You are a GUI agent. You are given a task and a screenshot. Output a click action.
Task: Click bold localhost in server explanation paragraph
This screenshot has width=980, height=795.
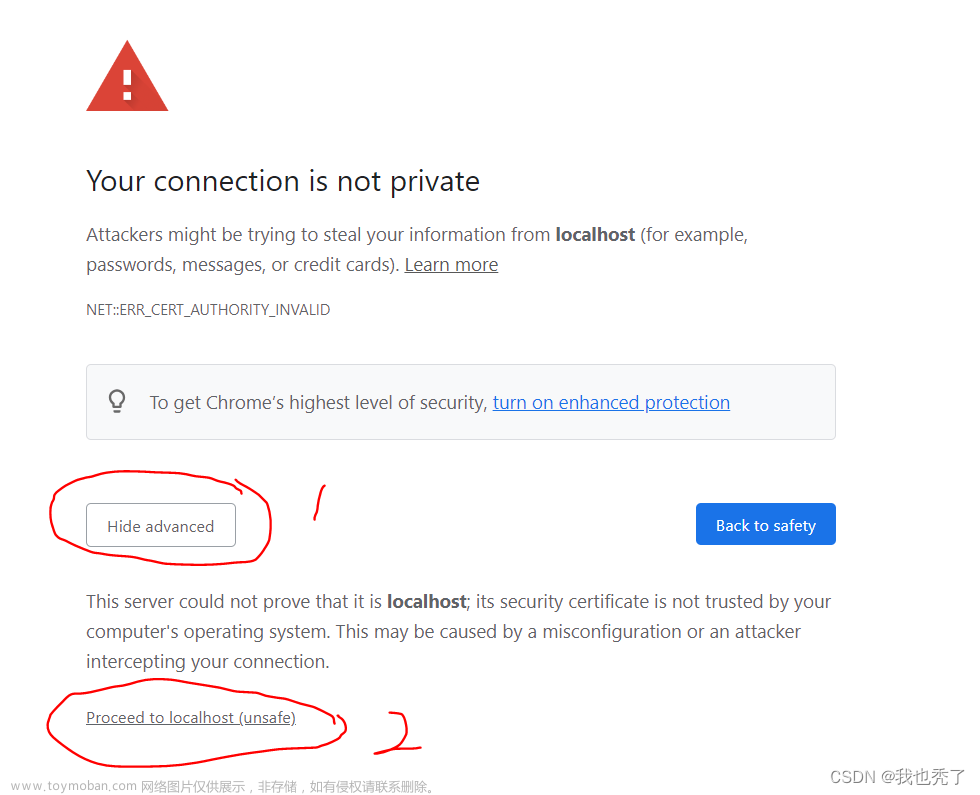(x=426, y=601)
